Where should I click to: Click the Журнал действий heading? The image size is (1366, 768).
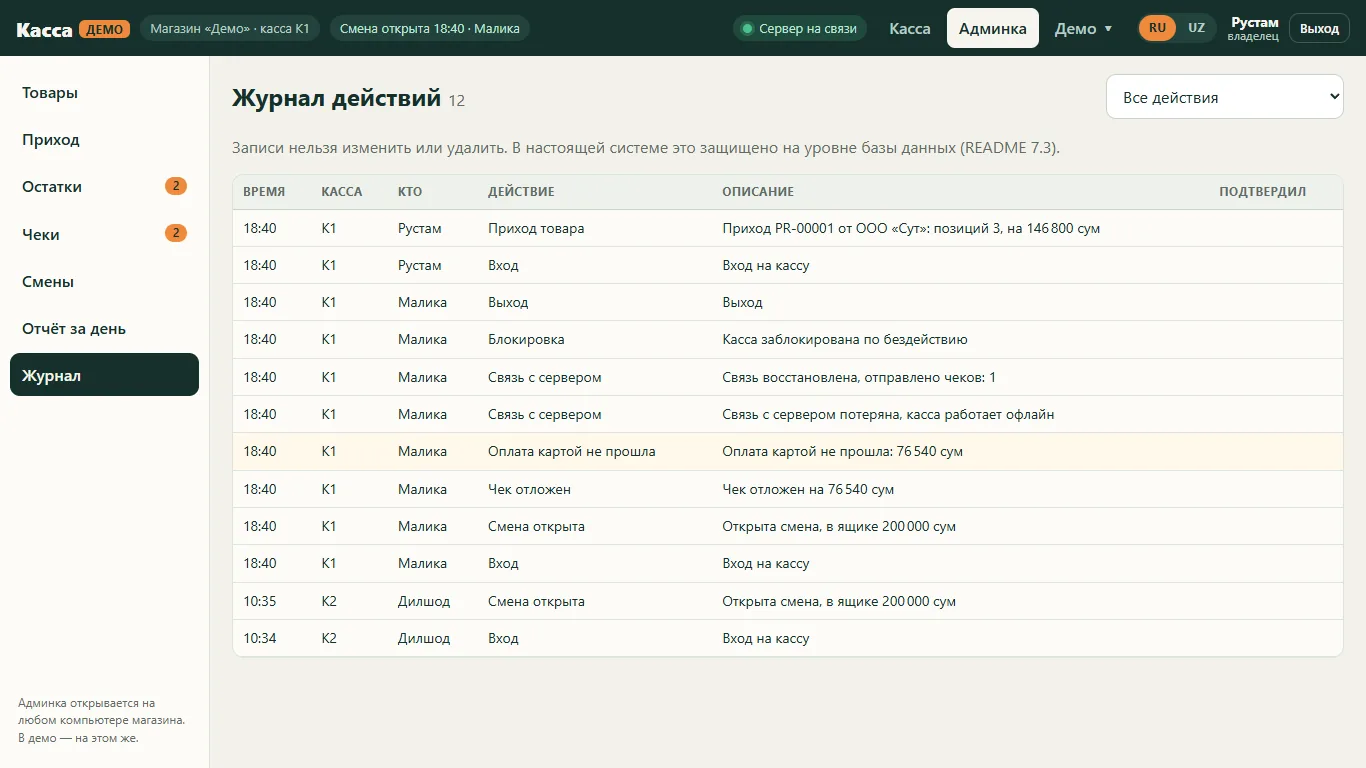(x=336, y=98)
